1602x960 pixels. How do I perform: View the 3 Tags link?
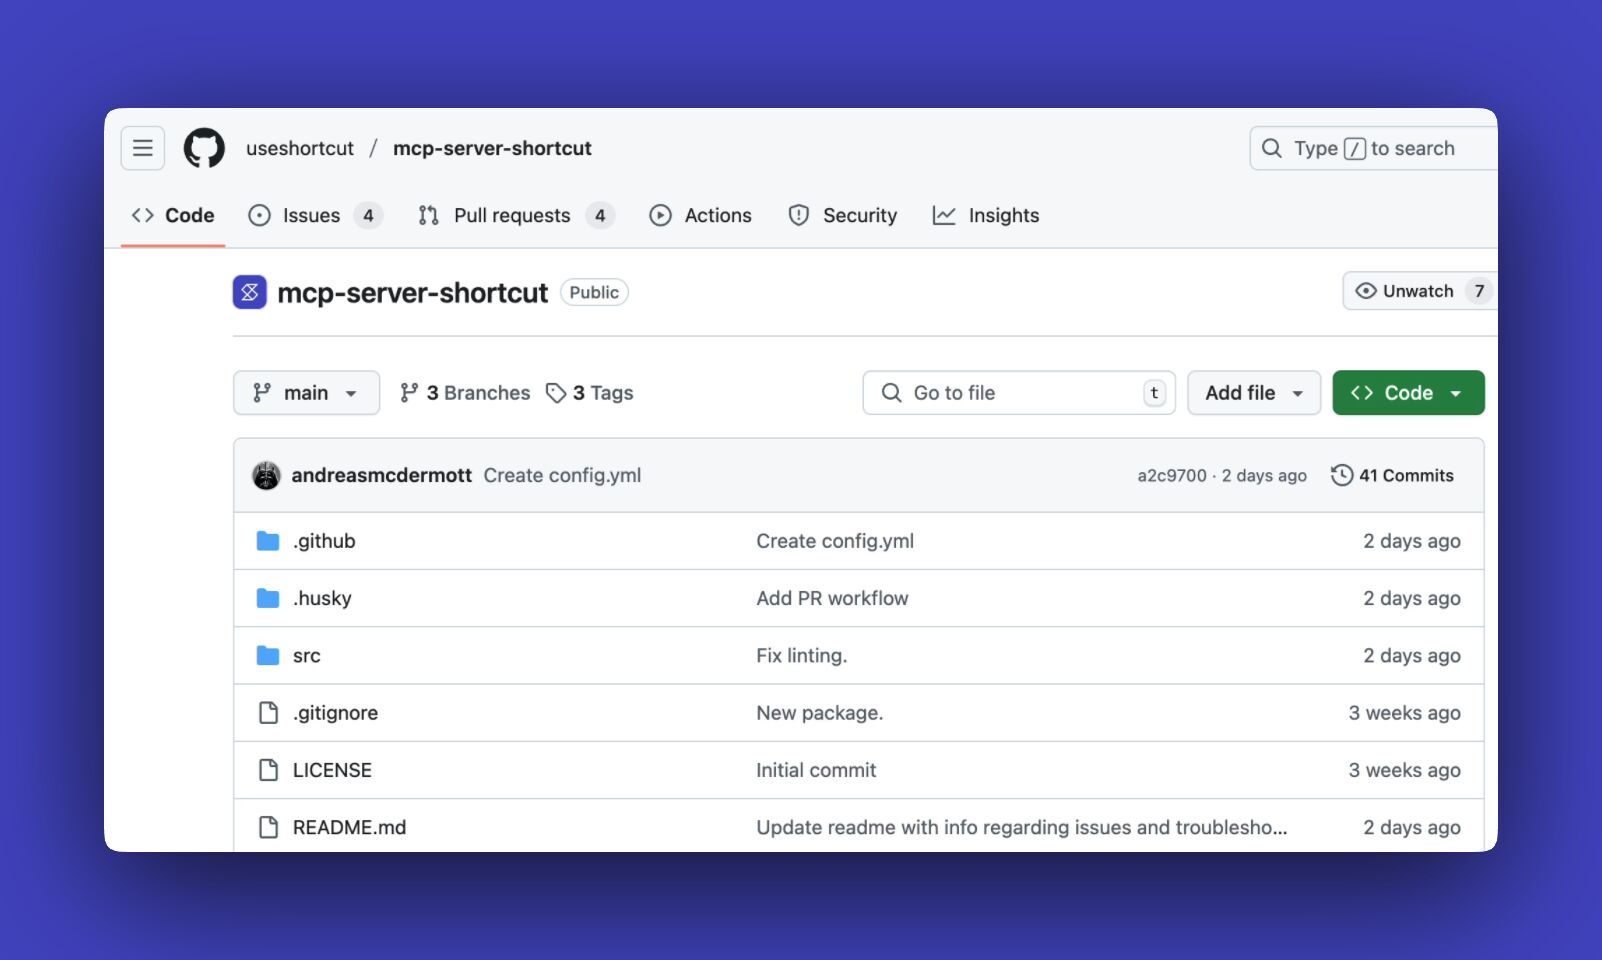point(590,393)
